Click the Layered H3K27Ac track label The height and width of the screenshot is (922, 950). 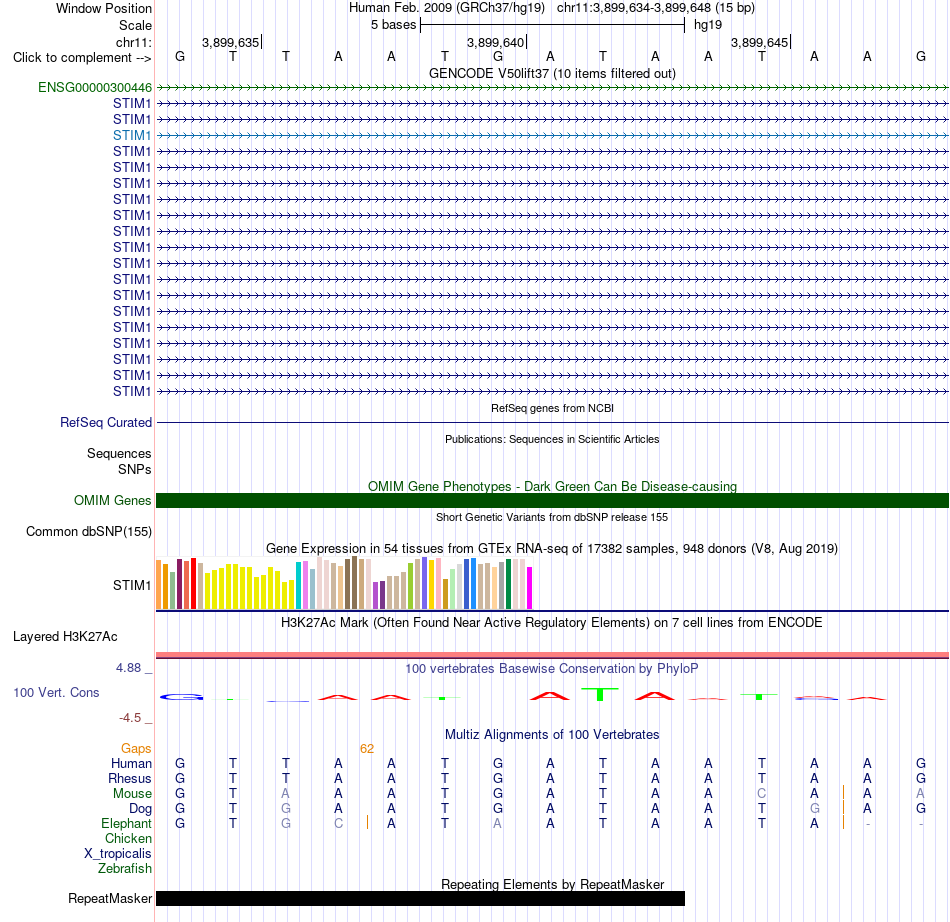[65, 637]
